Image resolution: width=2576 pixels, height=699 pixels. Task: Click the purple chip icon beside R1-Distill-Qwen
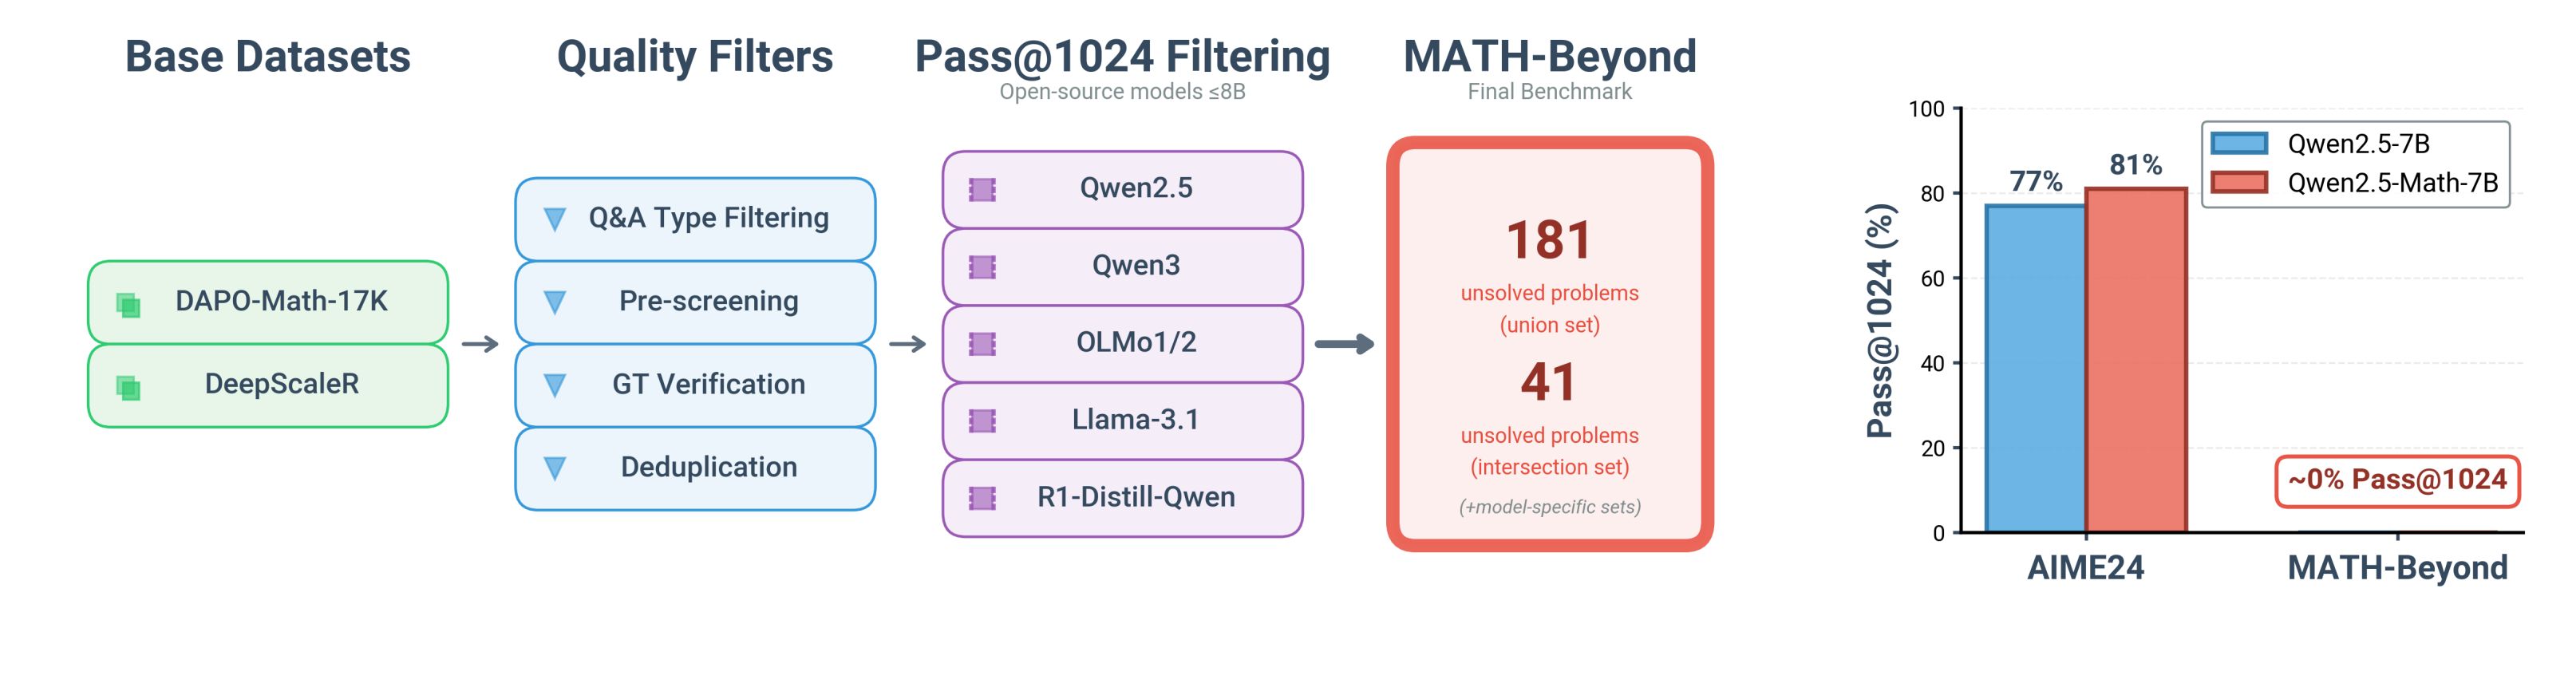coord(982,498)
